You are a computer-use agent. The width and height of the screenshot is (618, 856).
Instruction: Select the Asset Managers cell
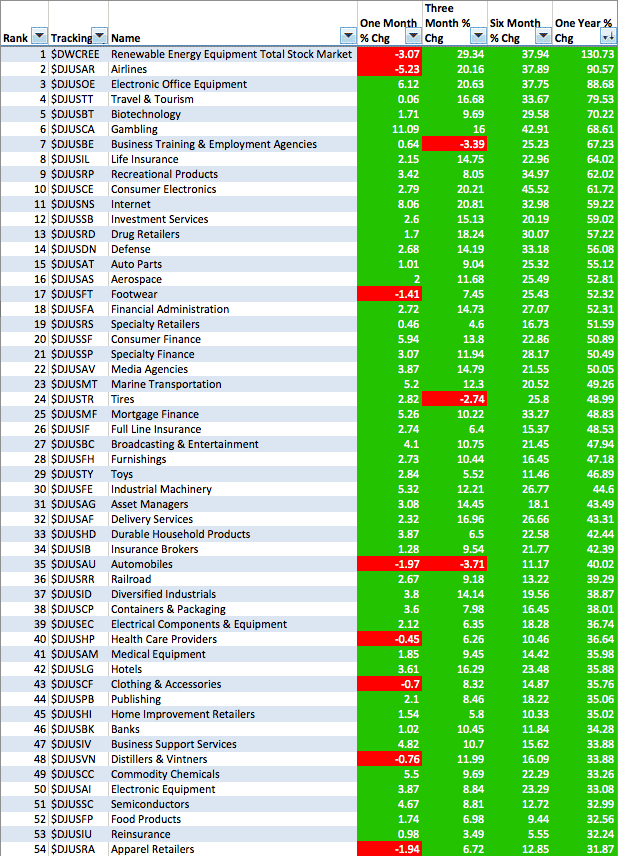pos(233,504)
